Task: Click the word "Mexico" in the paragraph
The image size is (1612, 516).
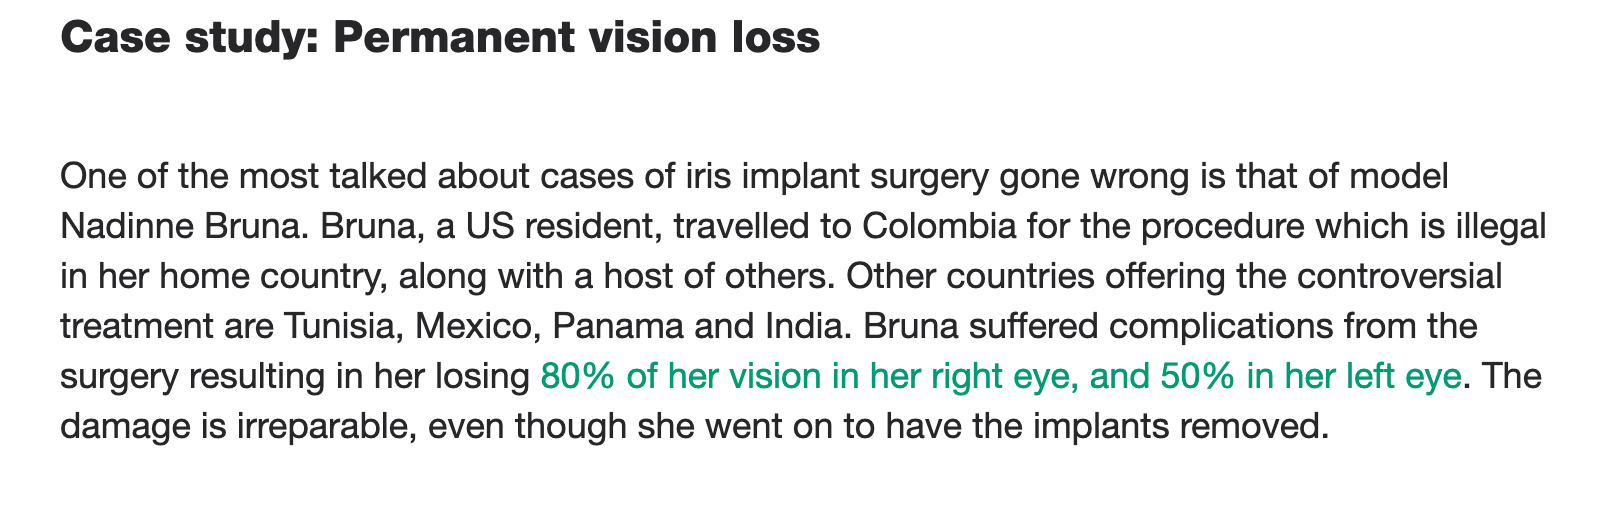Action: click(479, 327)
